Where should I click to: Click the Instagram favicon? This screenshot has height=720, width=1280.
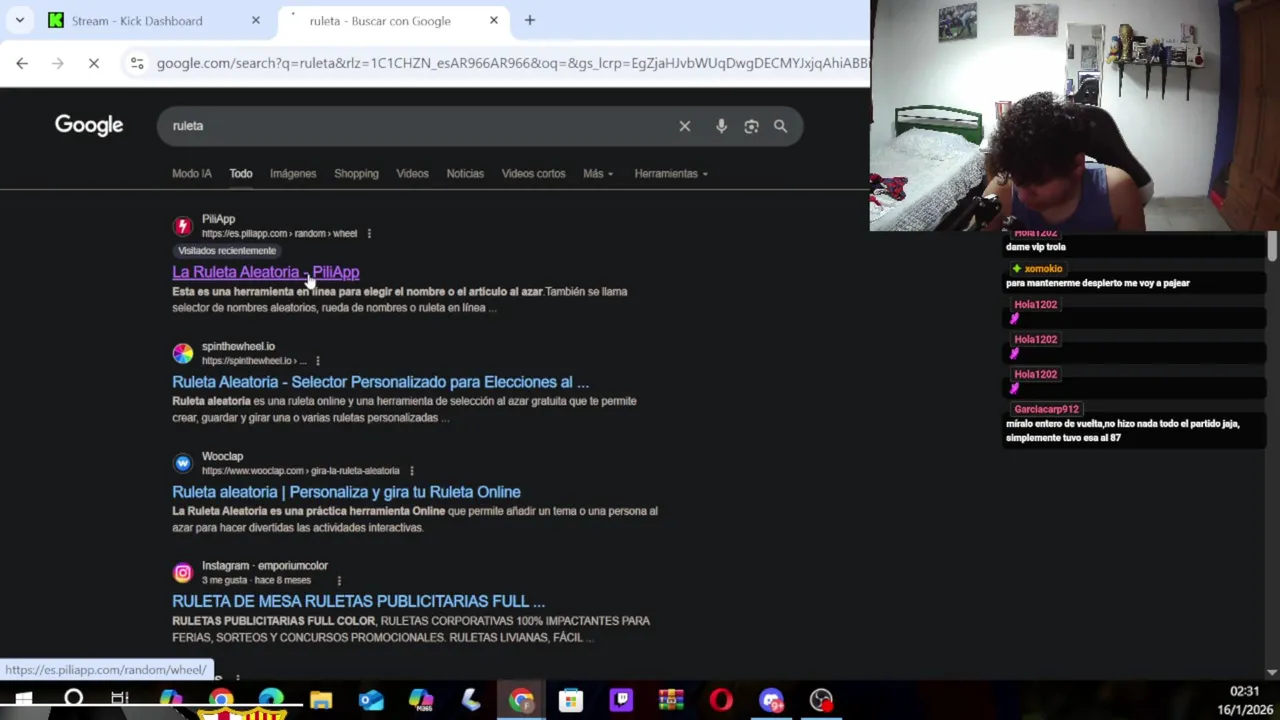[182, 572]
